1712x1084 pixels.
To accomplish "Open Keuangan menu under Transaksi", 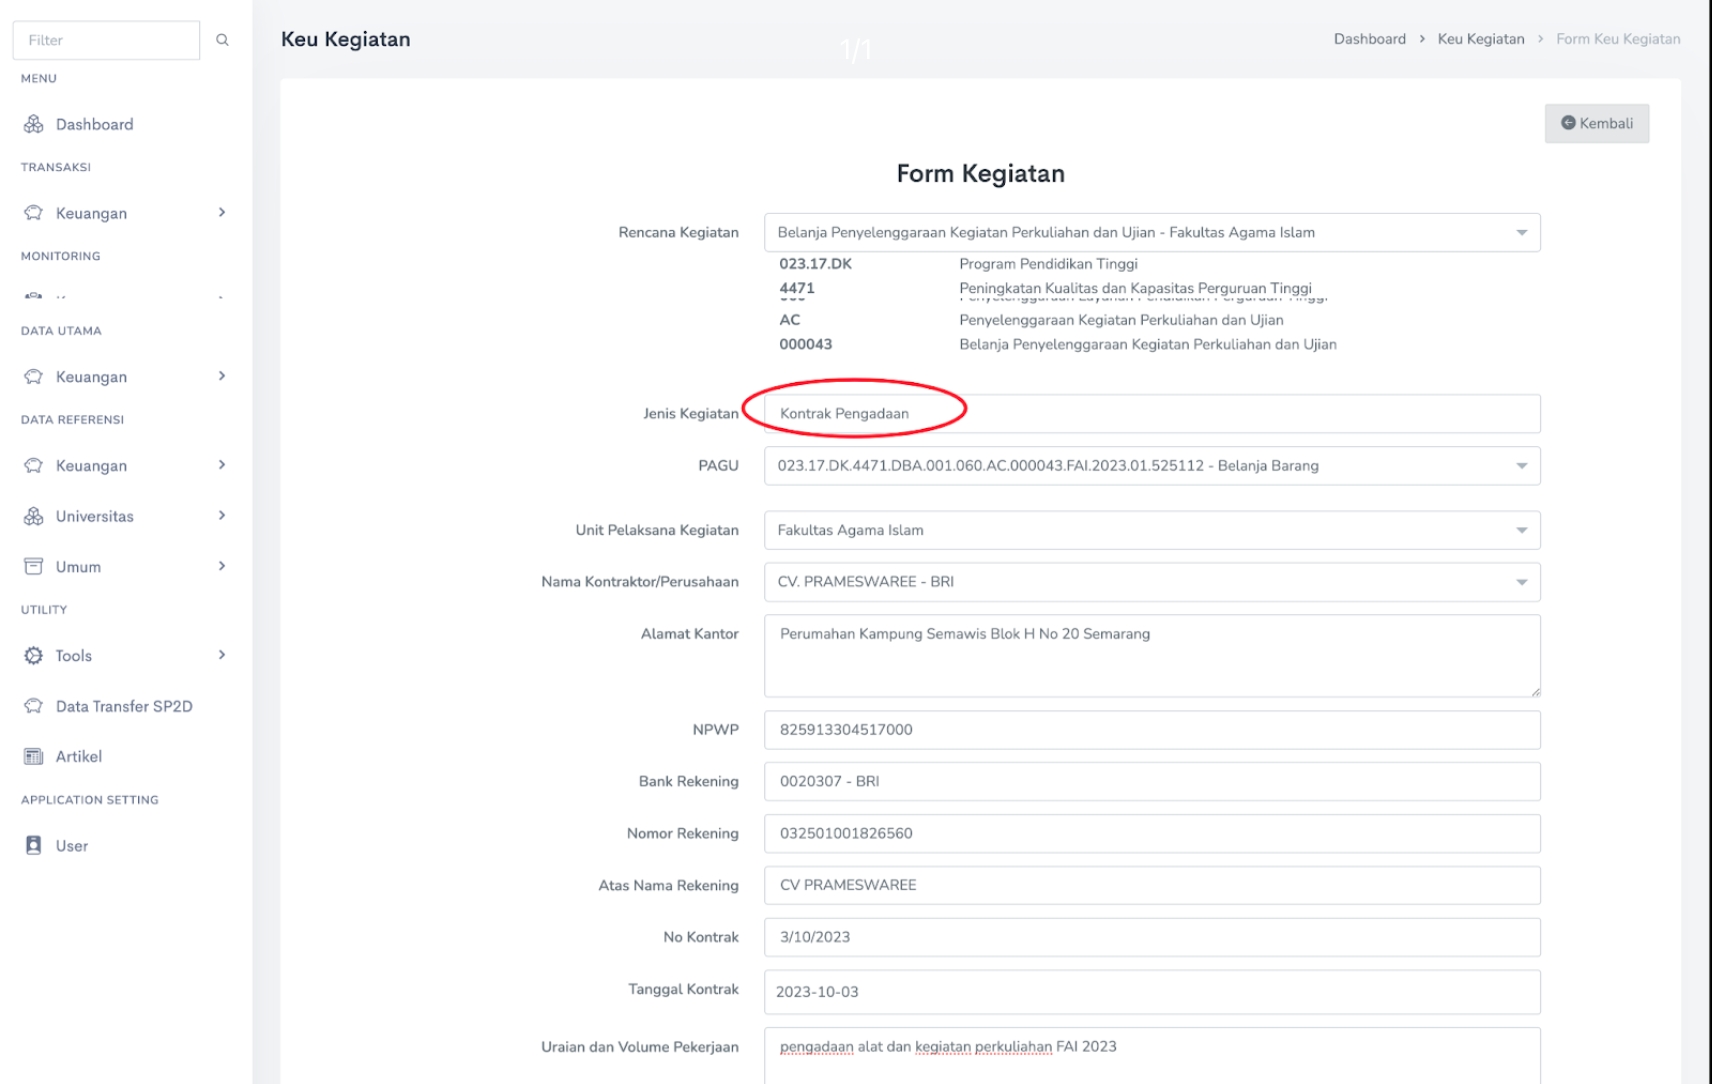I will pyautogui.click(x=91, y=213).
